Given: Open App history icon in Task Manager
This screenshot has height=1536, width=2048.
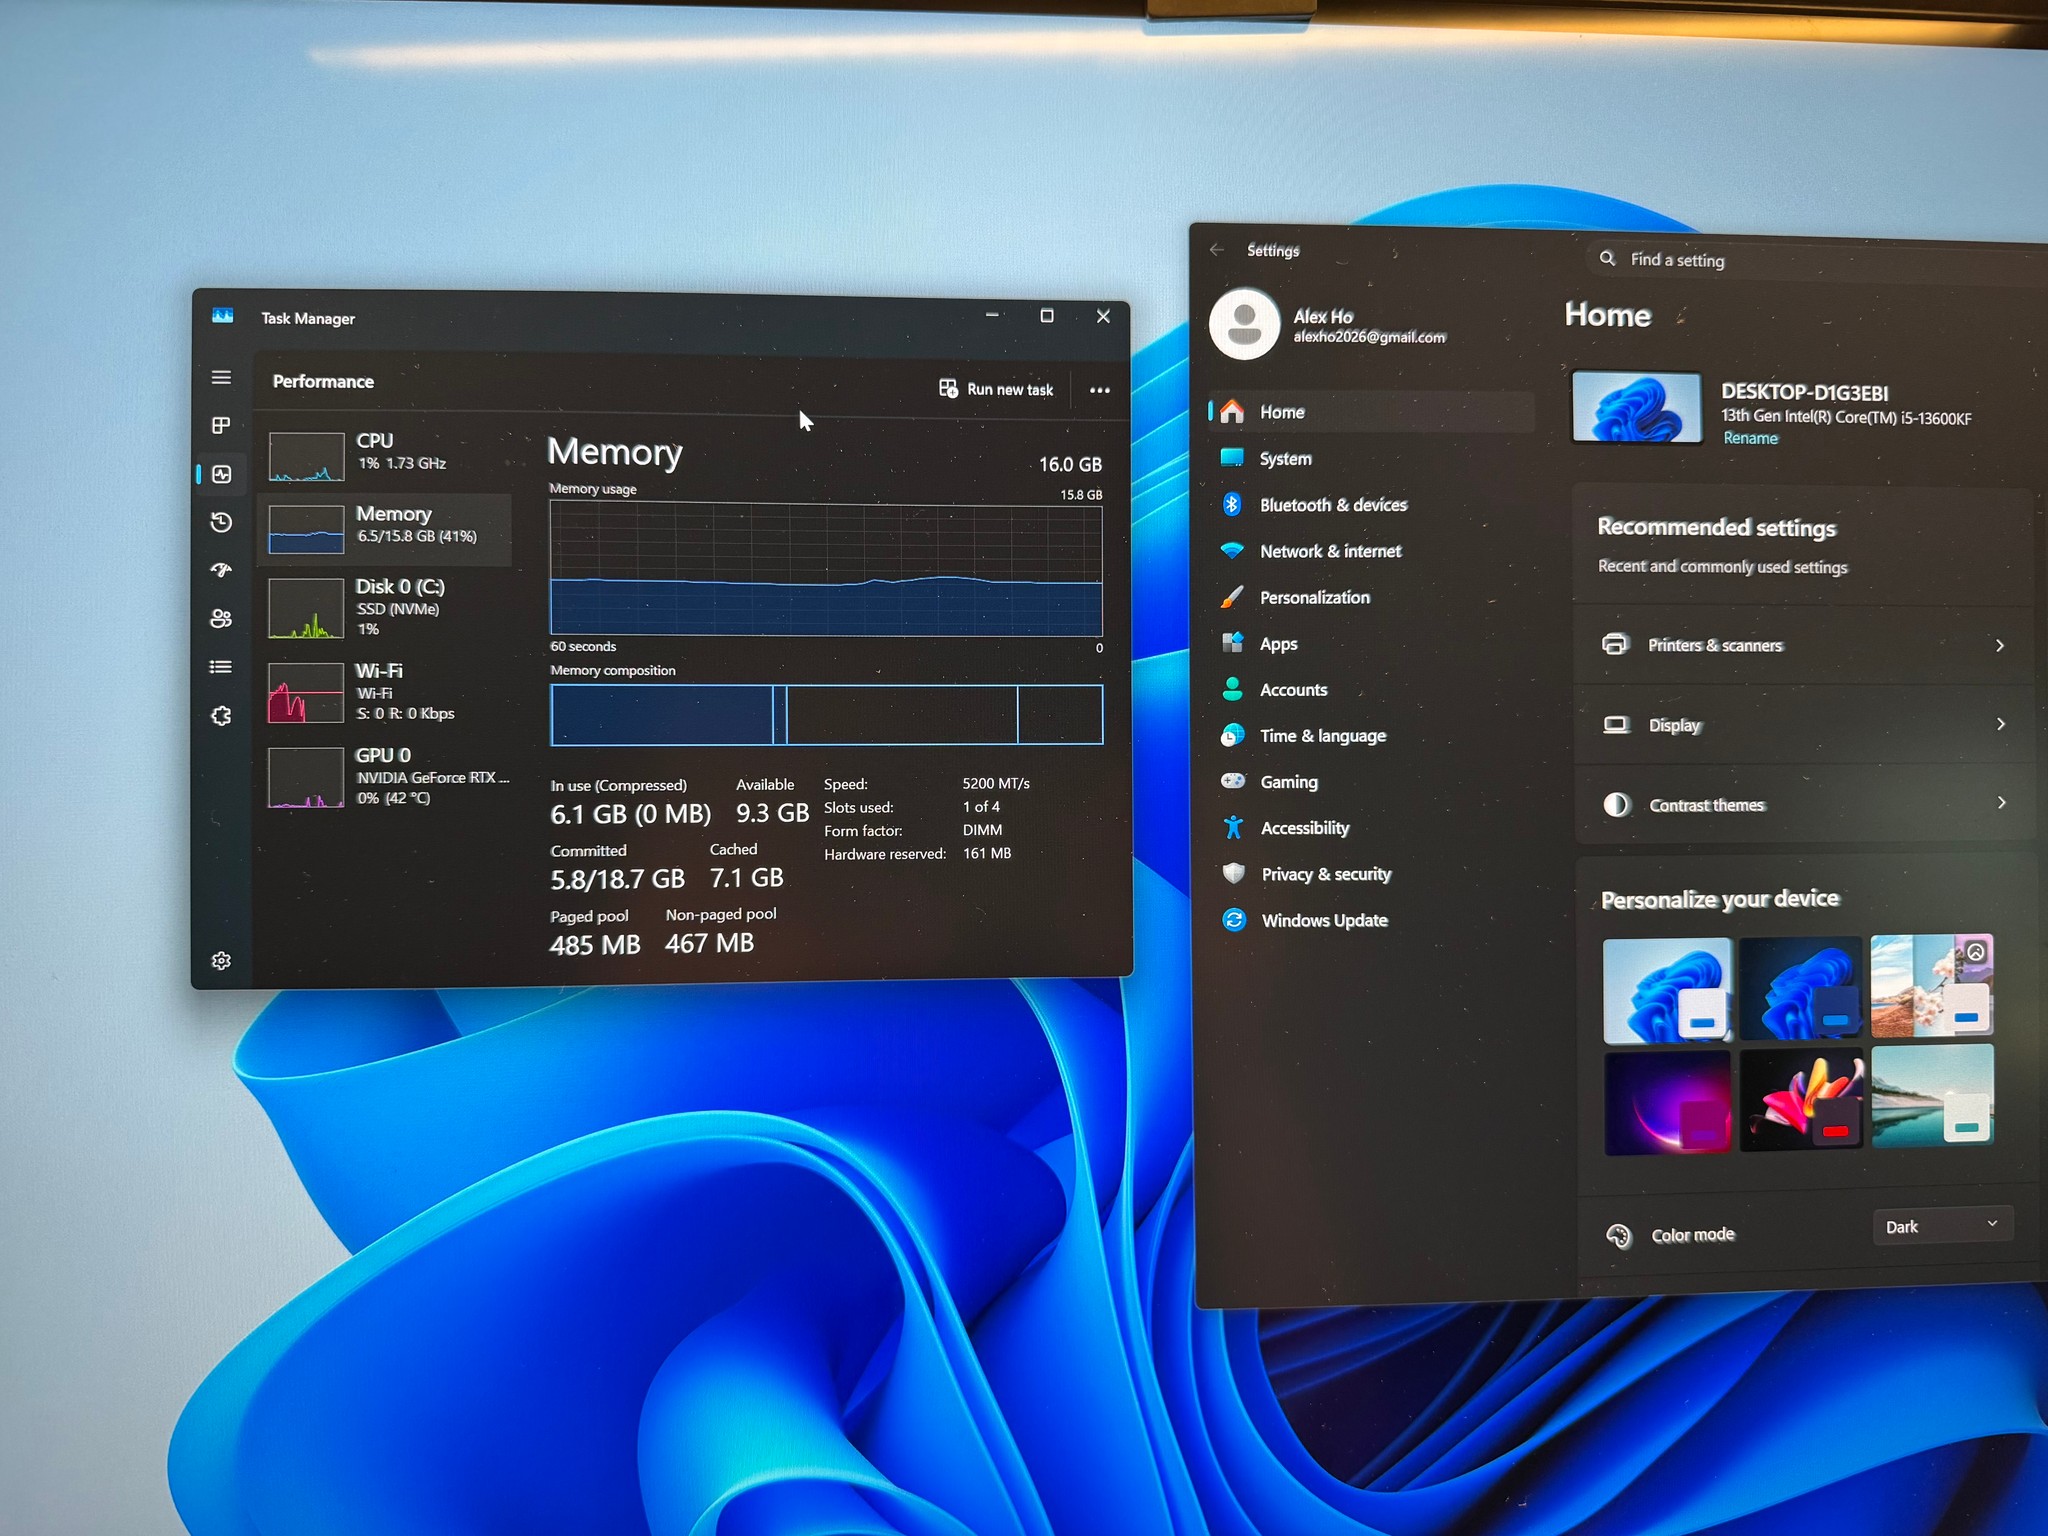Looking at the screenshot, I should [x=221, y=522].
